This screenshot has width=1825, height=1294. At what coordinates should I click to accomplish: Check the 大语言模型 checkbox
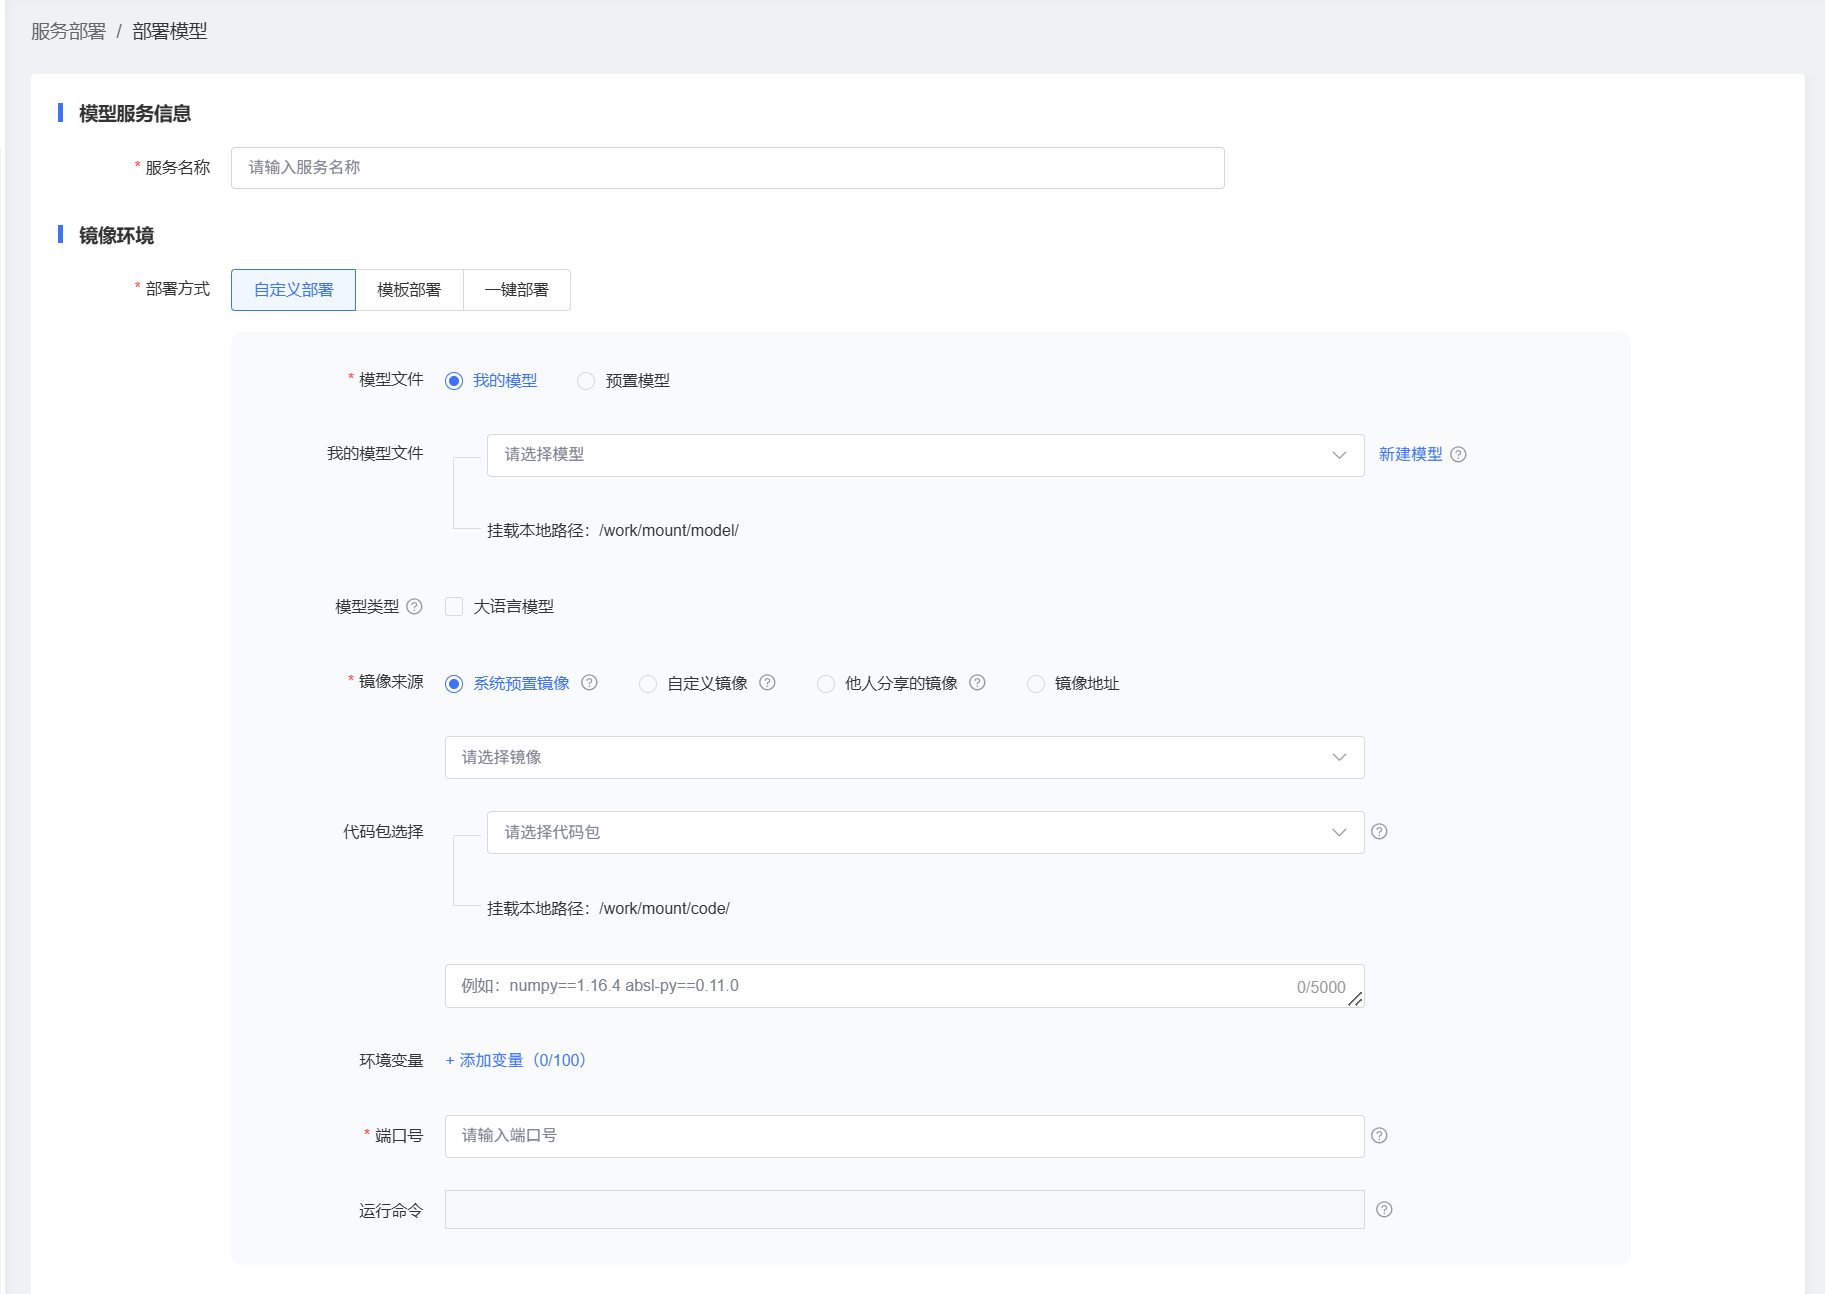pyautogui.click(x=454, y=607)
